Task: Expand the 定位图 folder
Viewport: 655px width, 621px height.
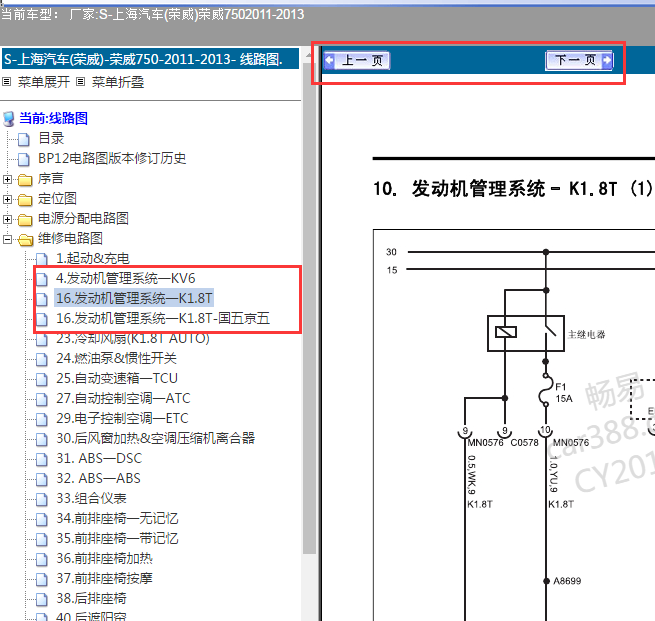Action: (x=7, y=199)
